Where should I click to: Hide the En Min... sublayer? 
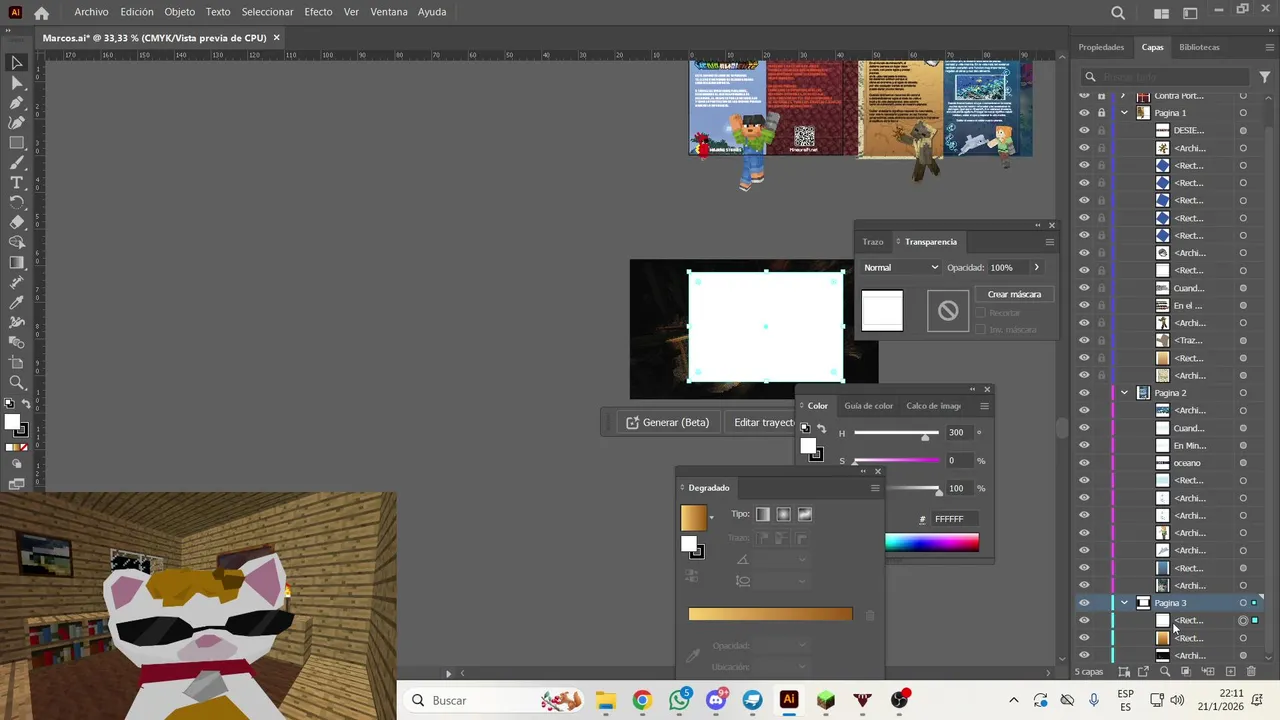click(x=1084, y=445)
